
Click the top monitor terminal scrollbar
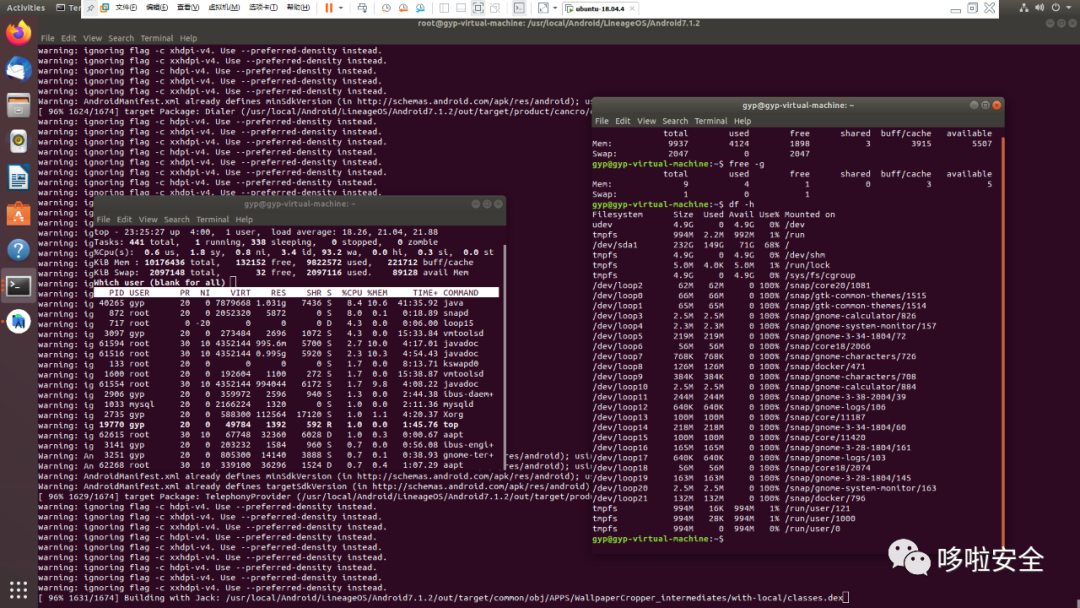tap(505, 358)
